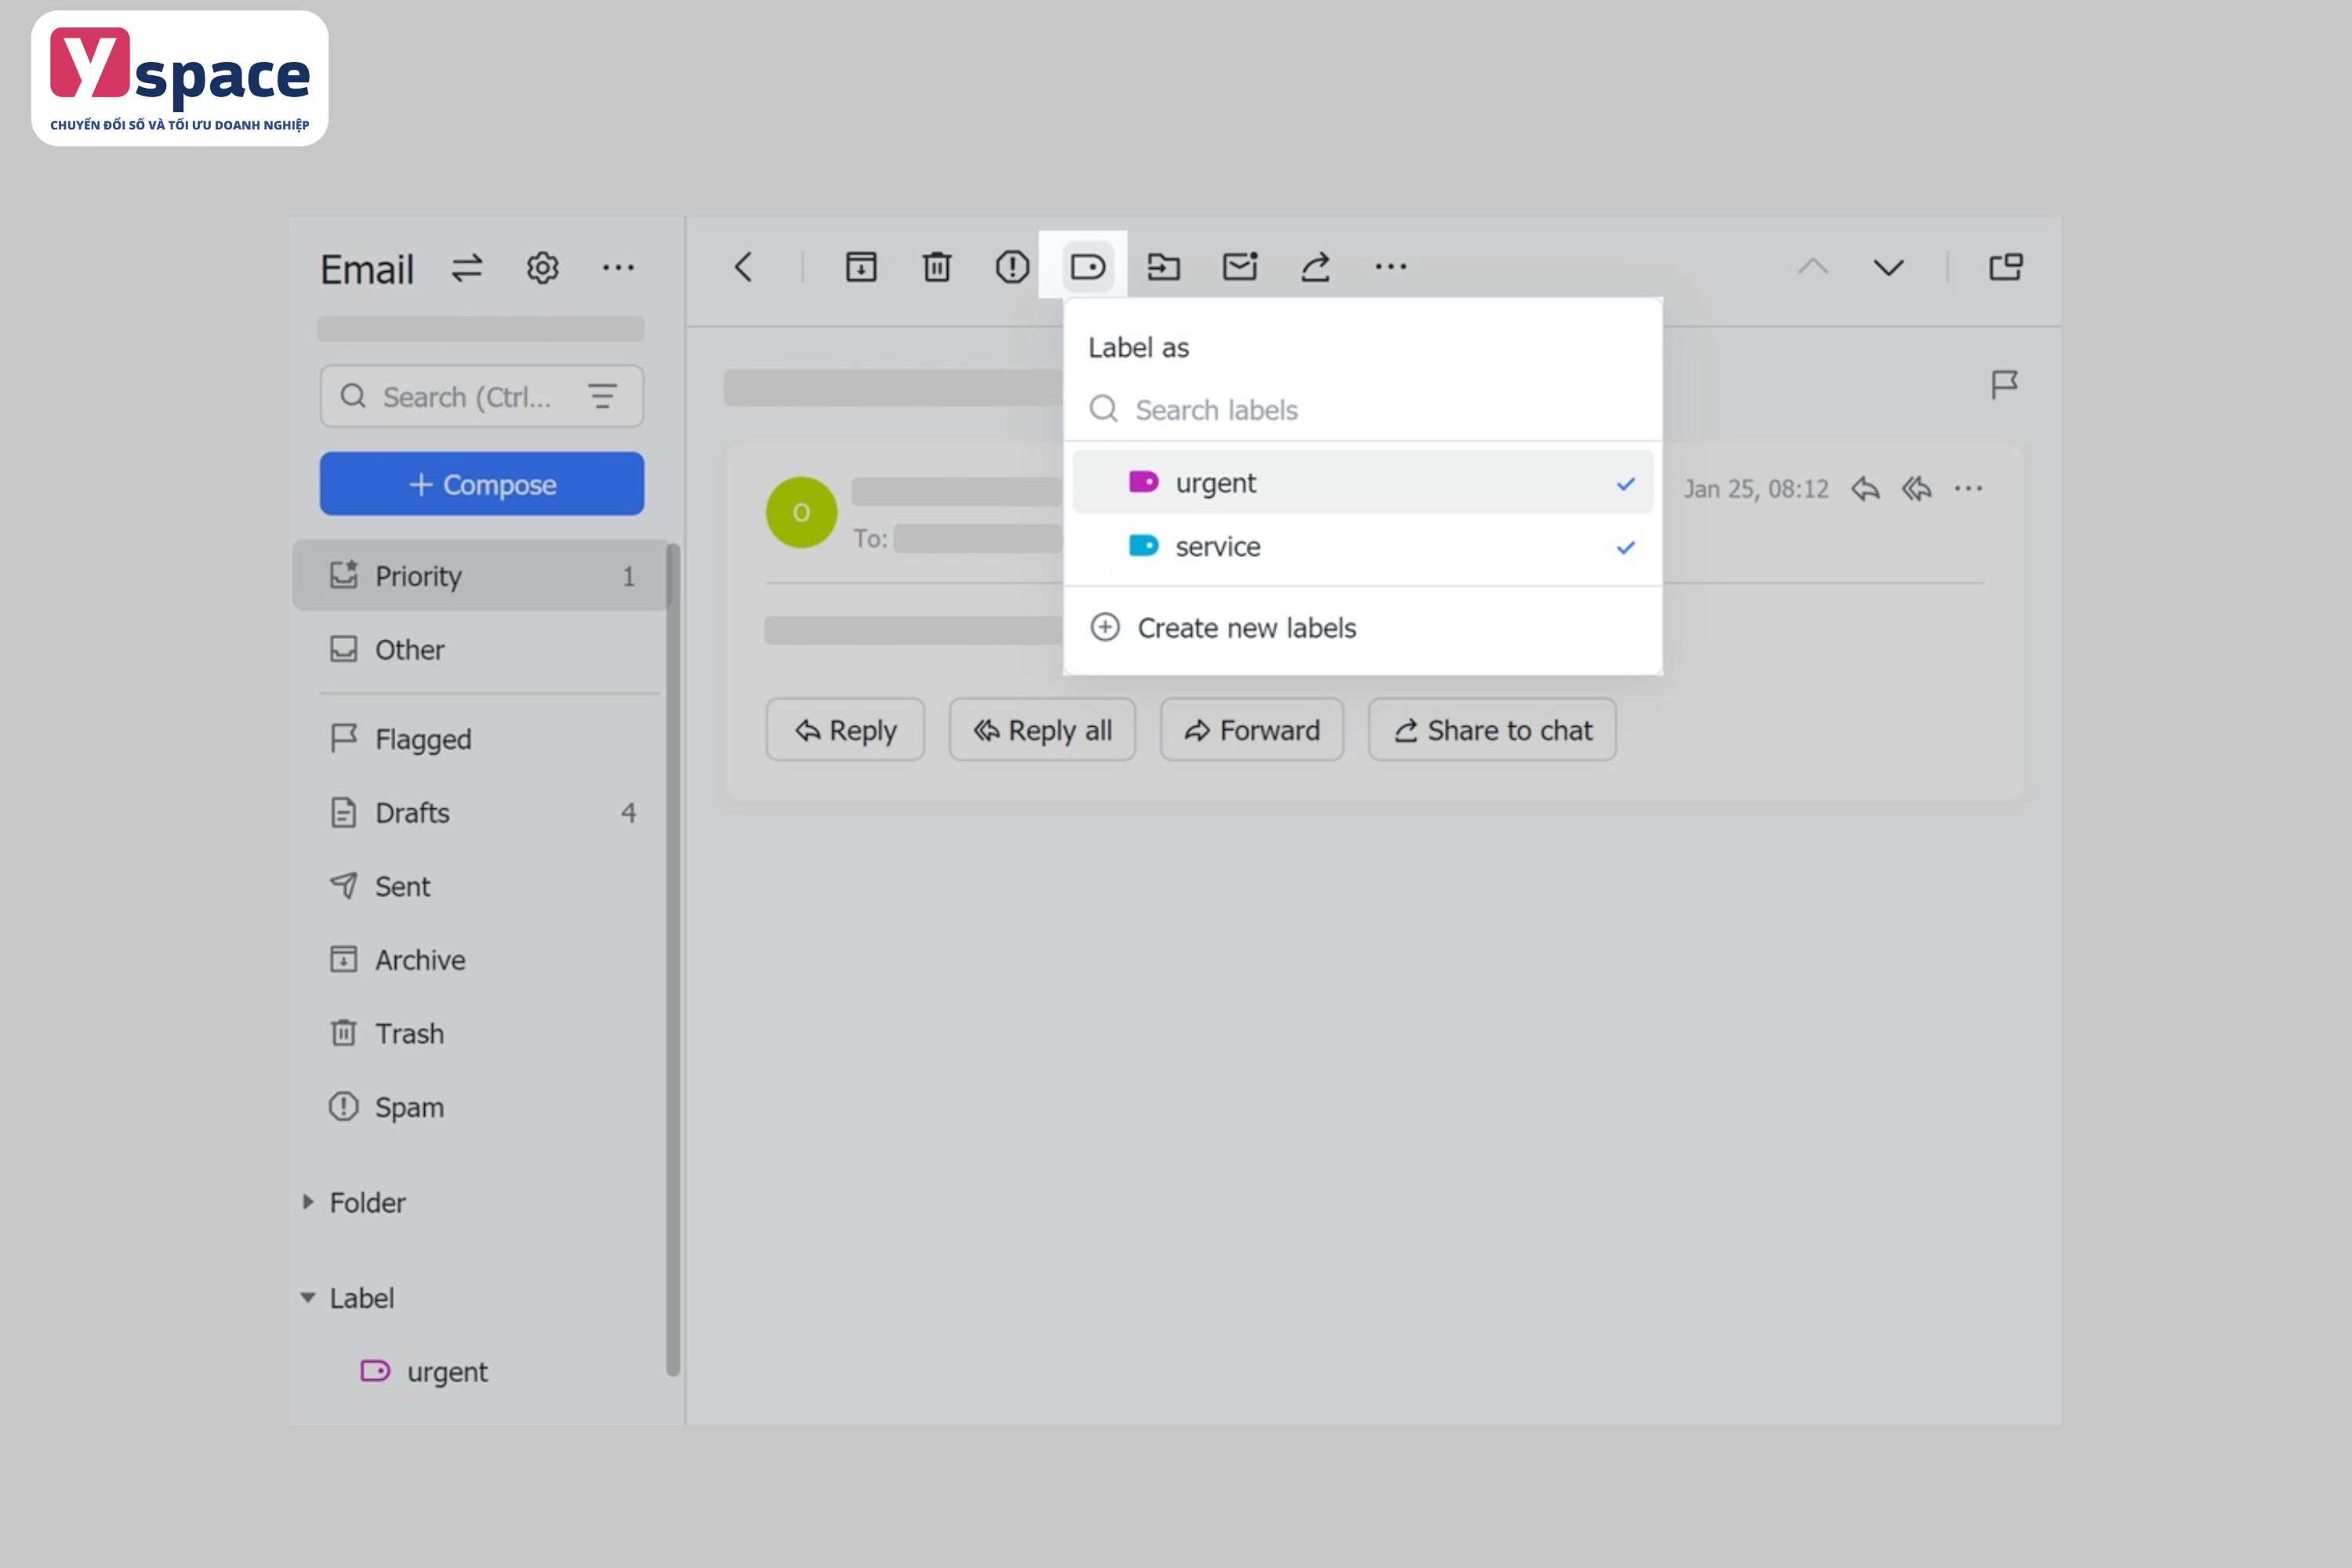Click reply-all icon beside Jan 25 date
The width and height of the screenshot is (2352, 1568).
(1916, 489)
